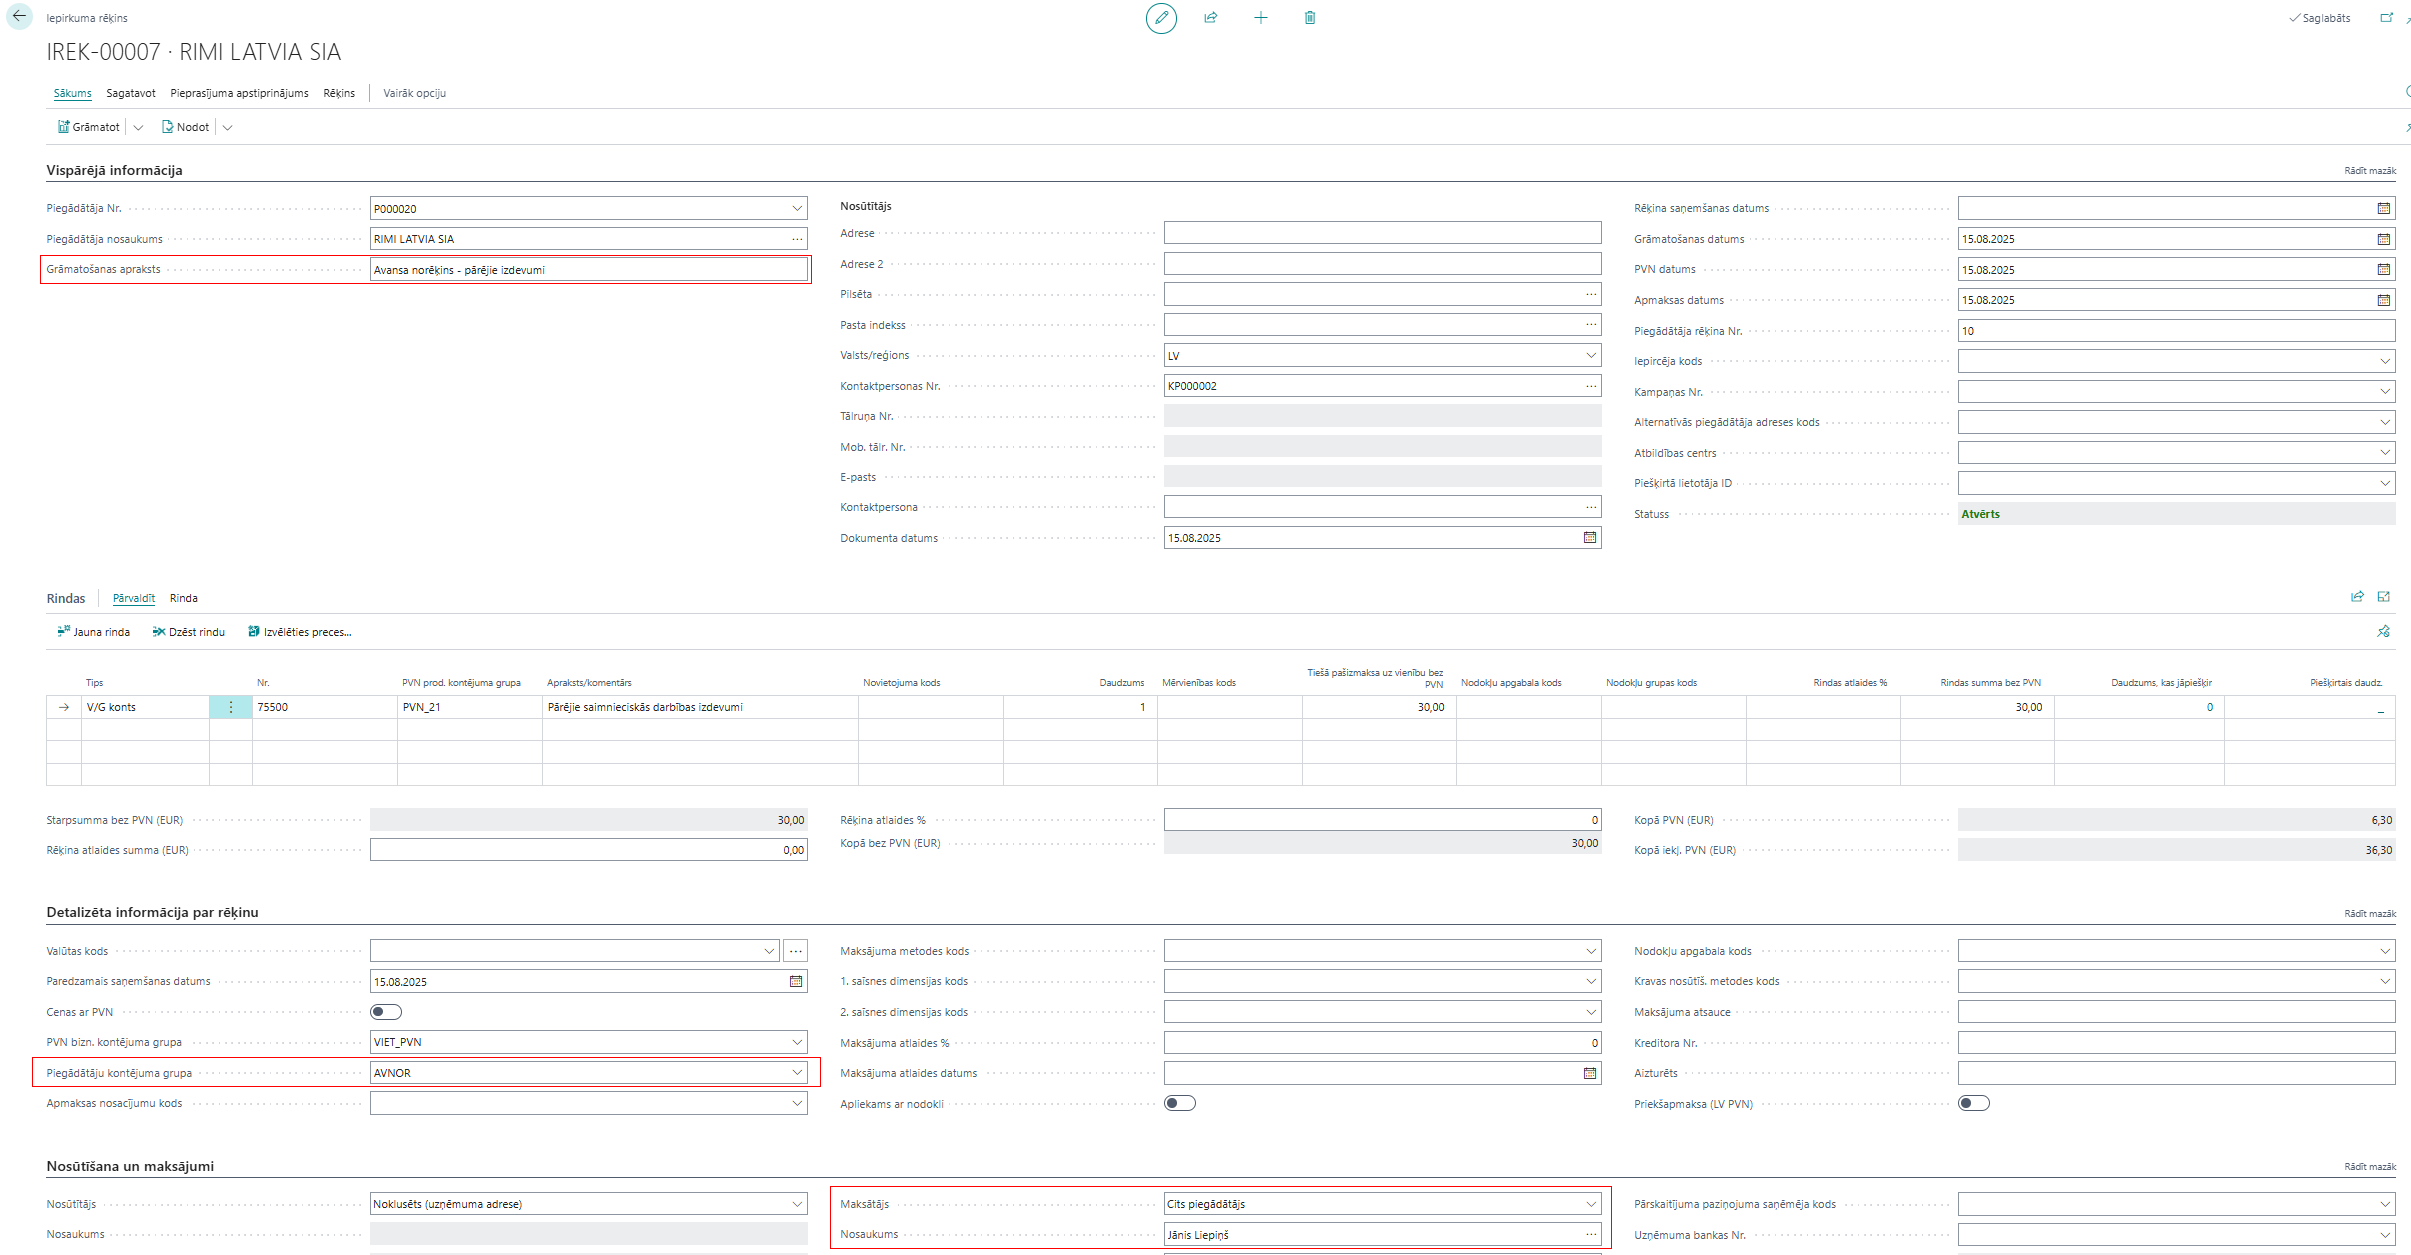Viewport: 2411px width, 1255px height.
Task: Expand Piegādātāja Nr. dropdown
Action: tap(797, 208)
